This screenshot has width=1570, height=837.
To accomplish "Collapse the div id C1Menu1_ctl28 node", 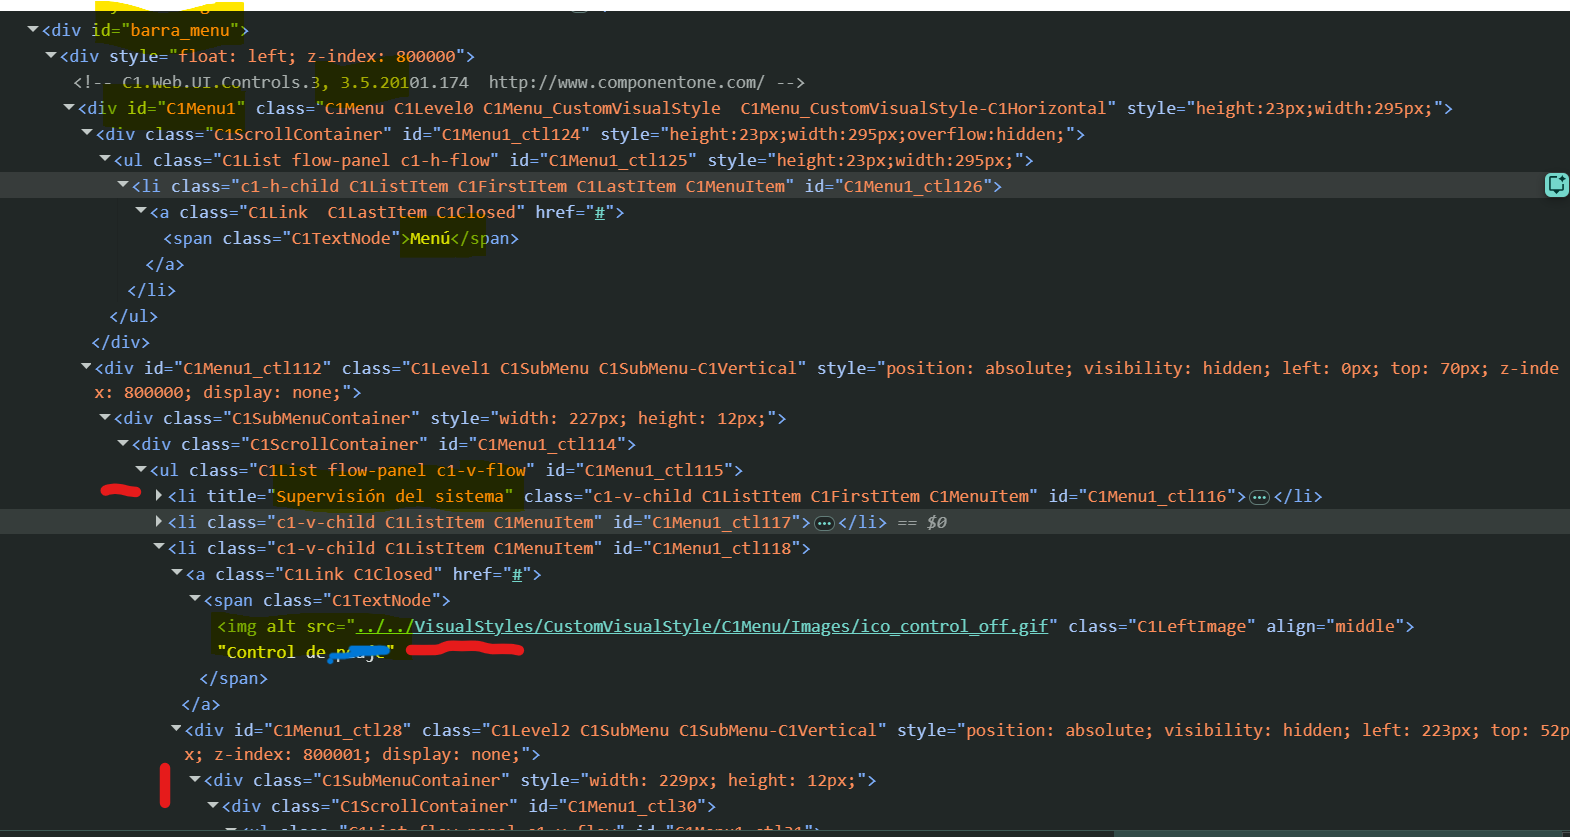I will (x=177, y=730).
